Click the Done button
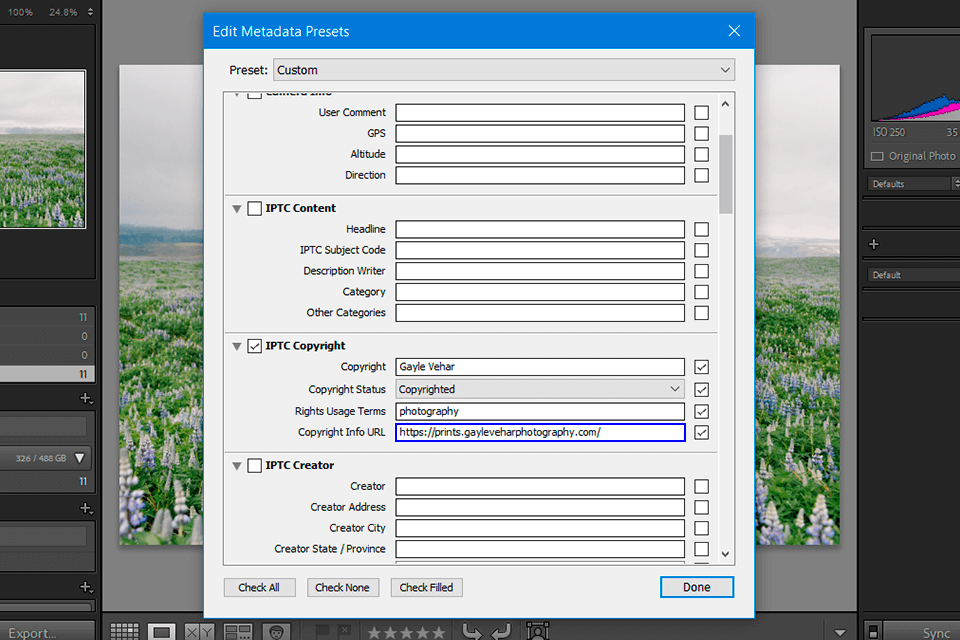960x640 pixels. [x=697, y=587]
